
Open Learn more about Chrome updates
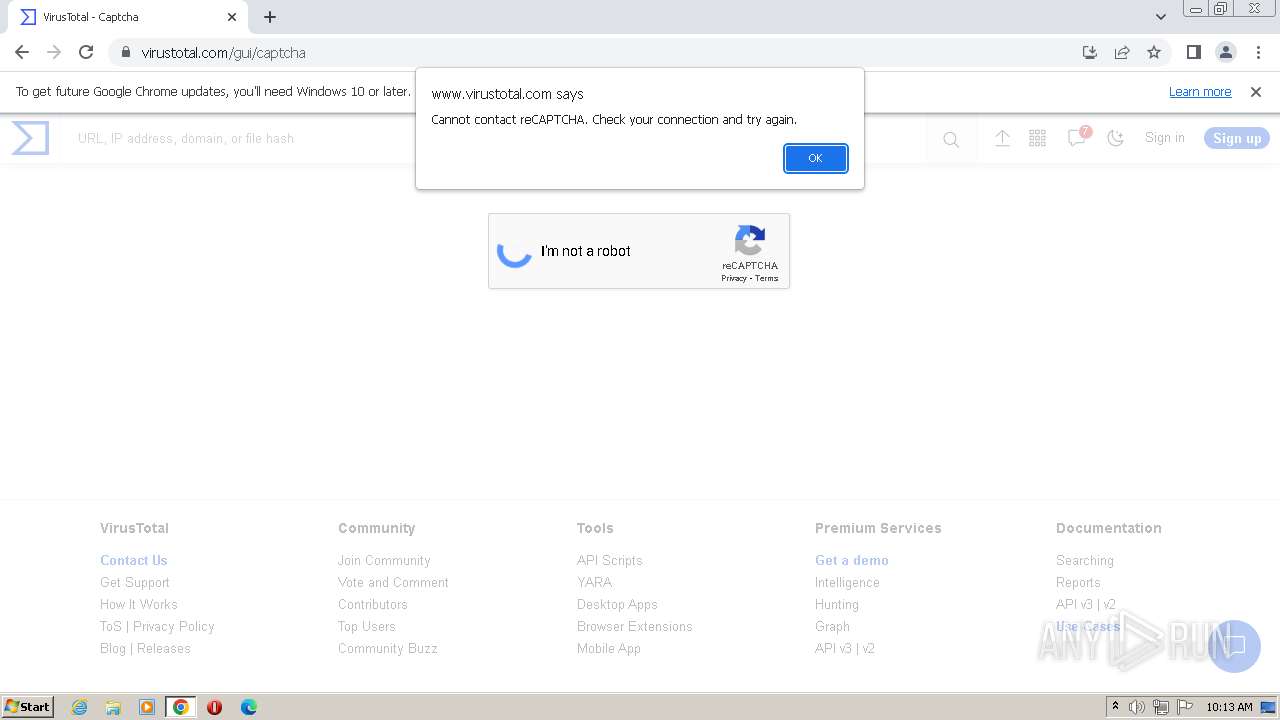point(1200,92)
